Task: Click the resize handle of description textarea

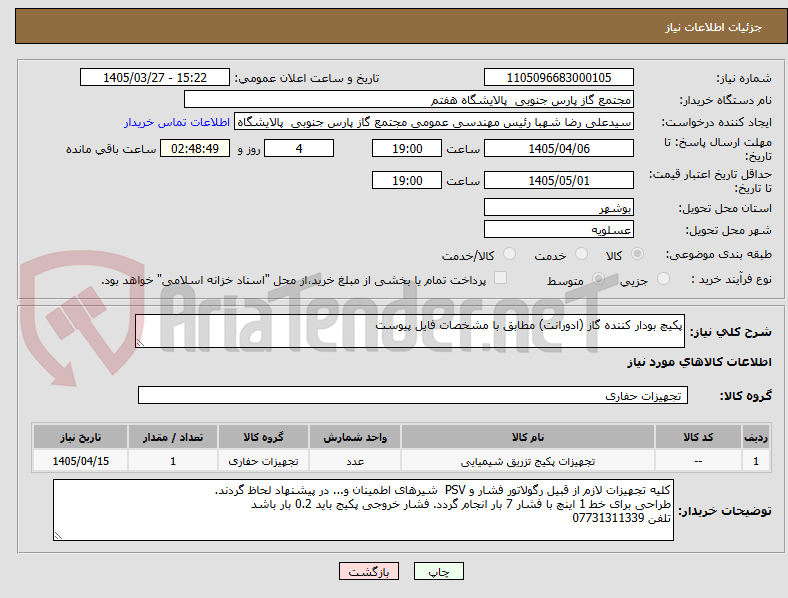Action: click(x=140, y=343)
